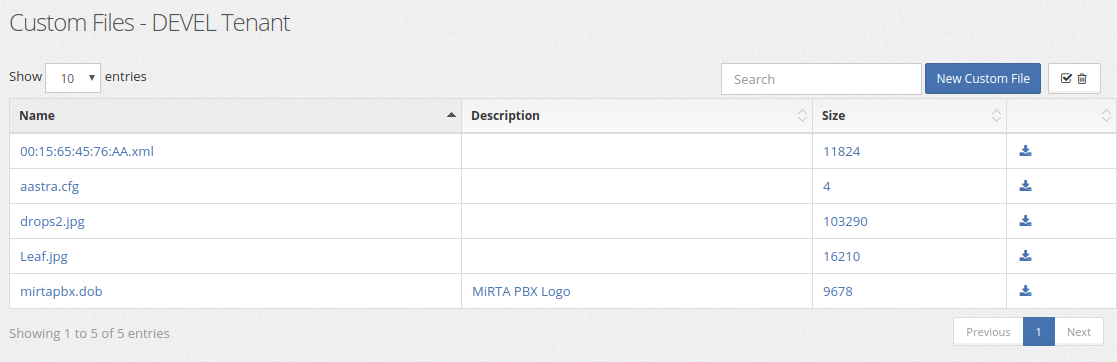Download the drops2.jpg file
Screen dimensions: 1117x362
coord(1025,220)
